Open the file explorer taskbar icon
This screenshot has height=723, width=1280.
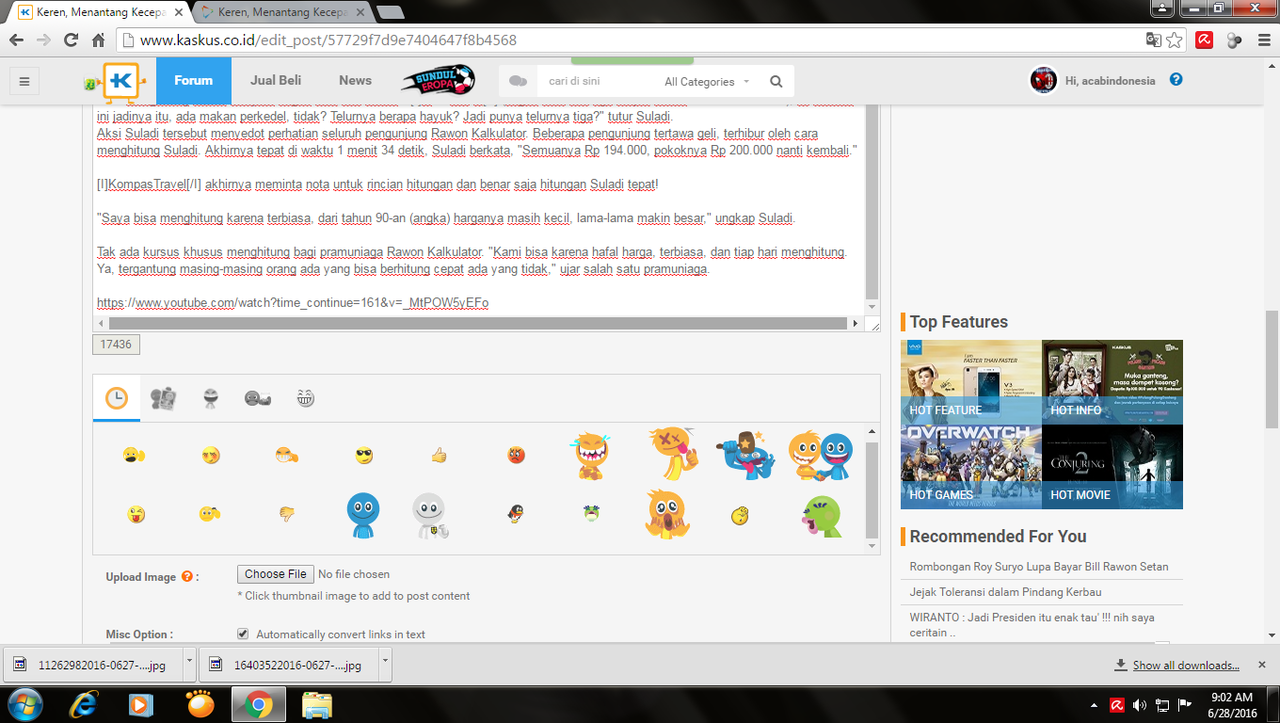[x=317, y=705]
